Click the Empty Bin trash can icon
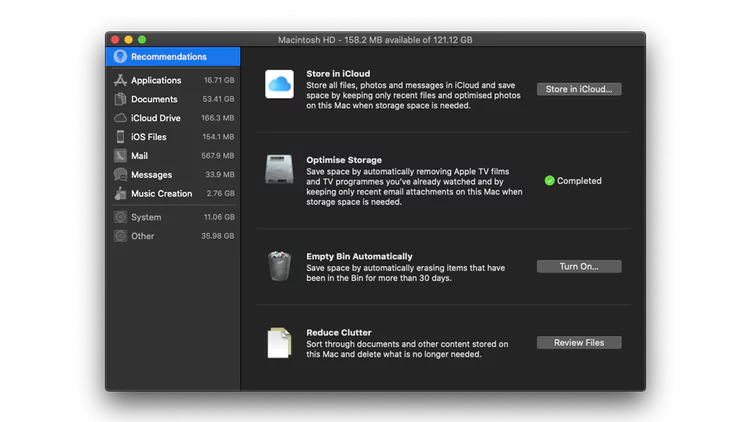The width and height of the screenshot is (750, 422). [279, 266]
